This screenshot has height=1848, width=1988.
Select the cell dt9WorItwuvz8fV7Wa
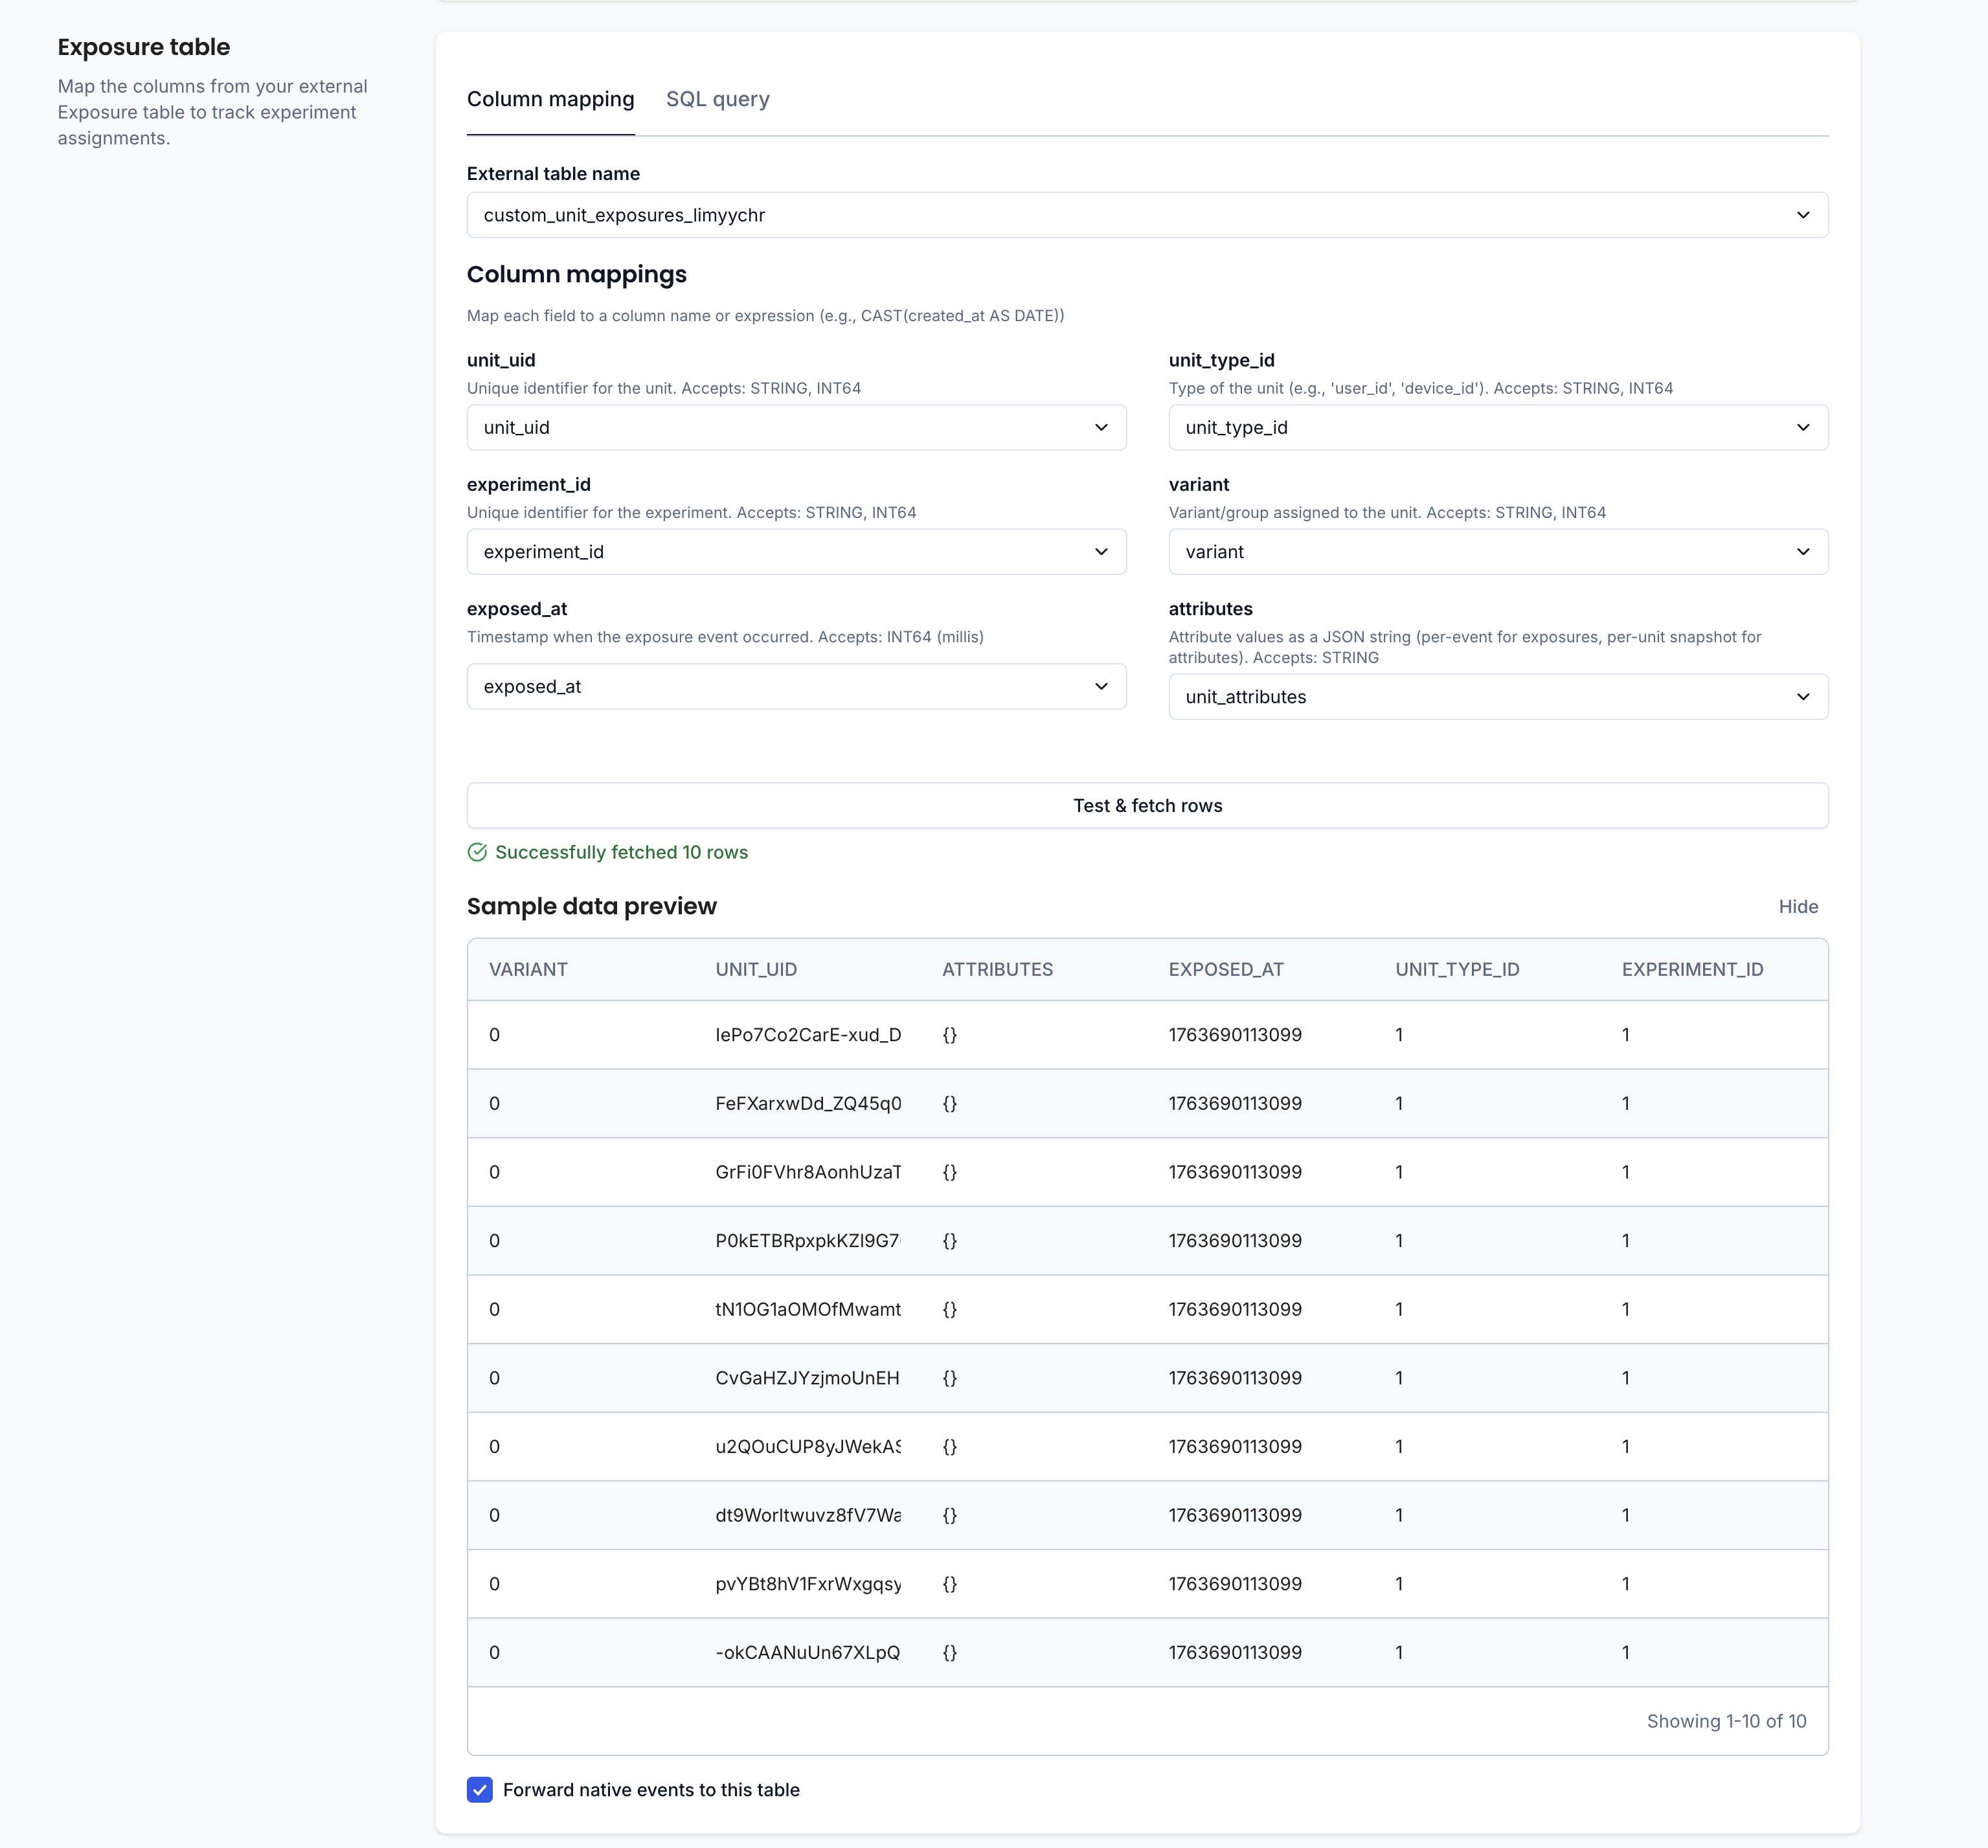pos(808,1515)
